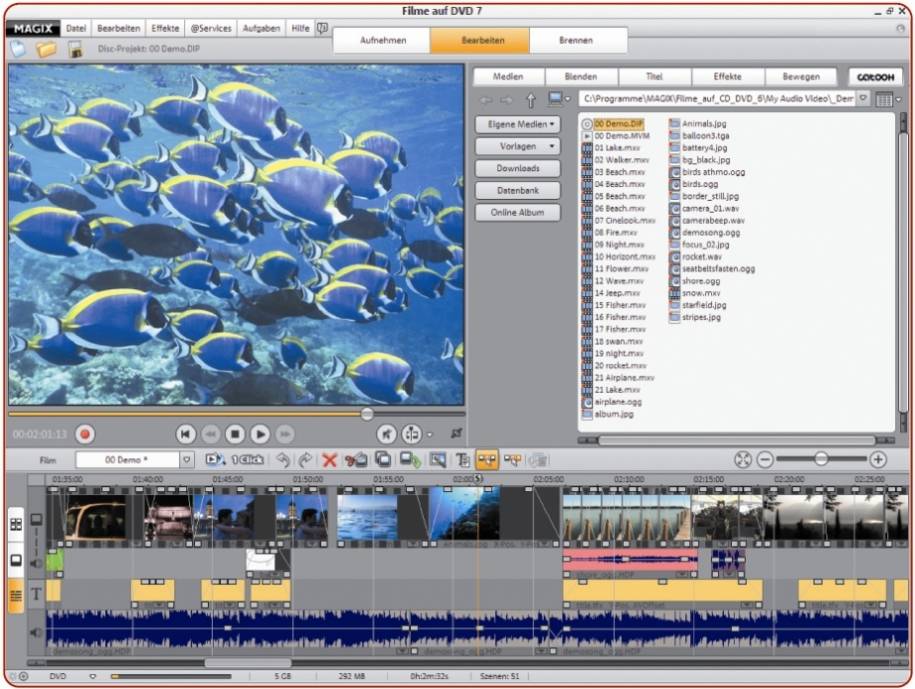Screen dimensions: 915x689
Task: Open the DVD disc type dropdown in status bar
Action: (92, 677)
